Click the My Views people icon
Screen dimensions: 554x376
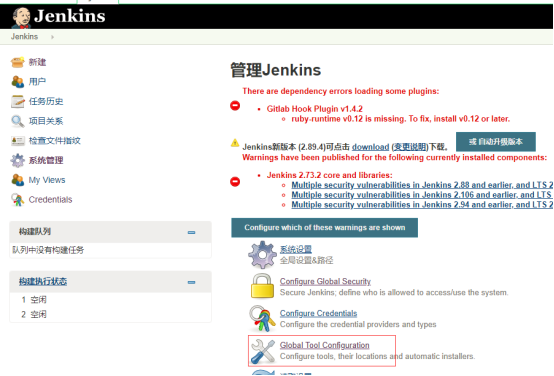[17, 180]
